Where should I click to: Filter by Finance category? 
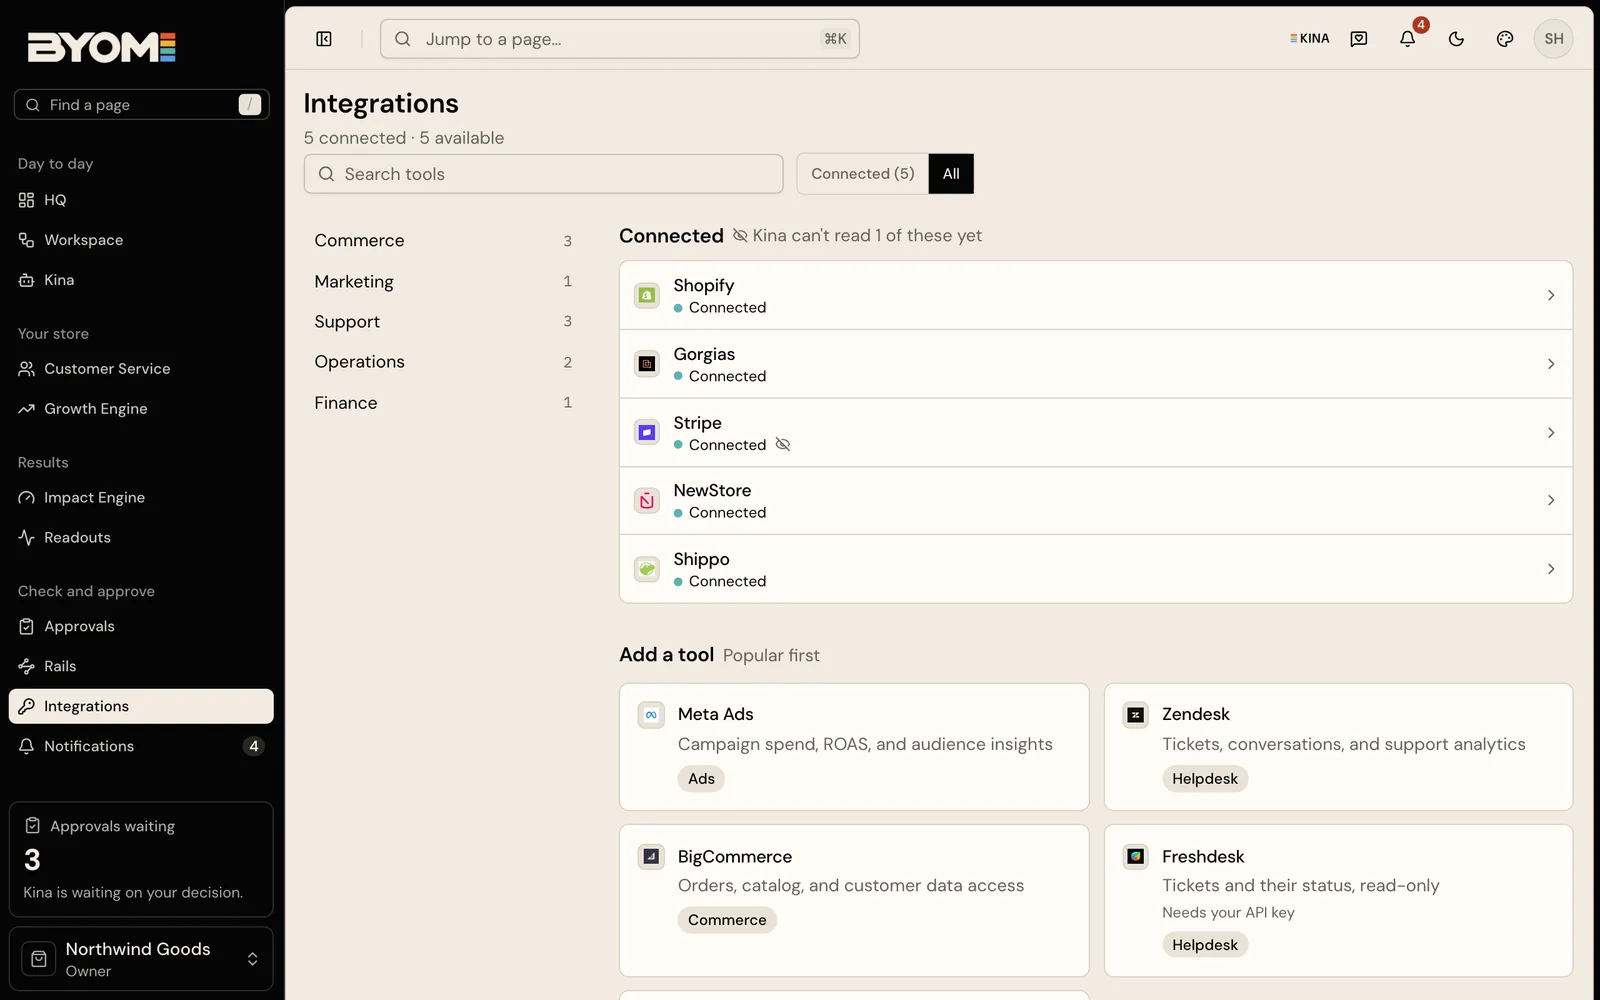(x=443, y=402)
